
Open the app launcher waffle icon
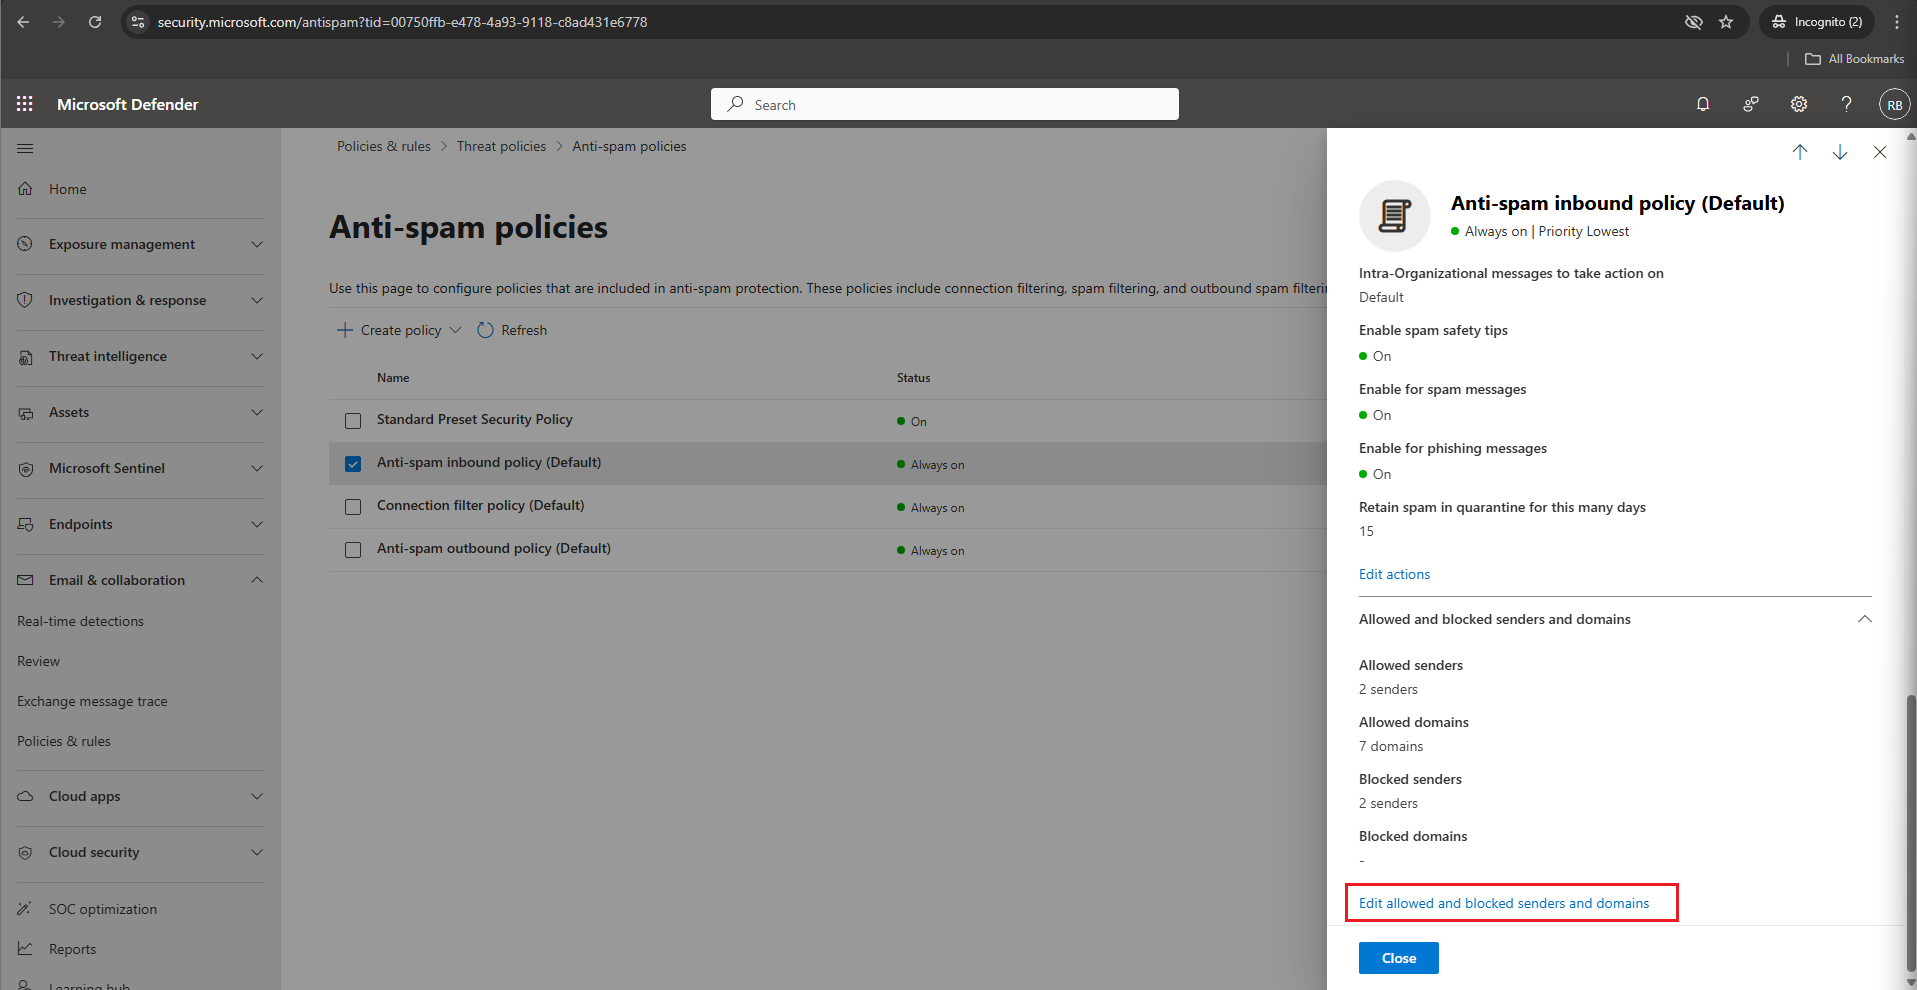coord(25,104)
